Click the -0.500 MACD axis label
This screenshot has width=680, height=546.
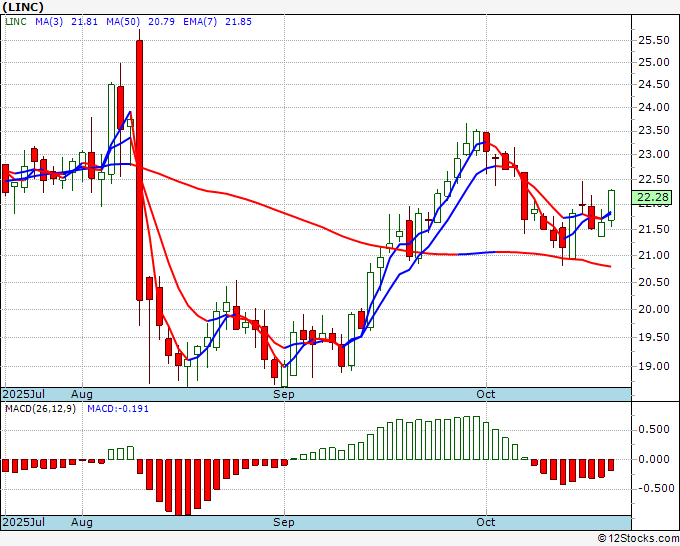(654, 488)
